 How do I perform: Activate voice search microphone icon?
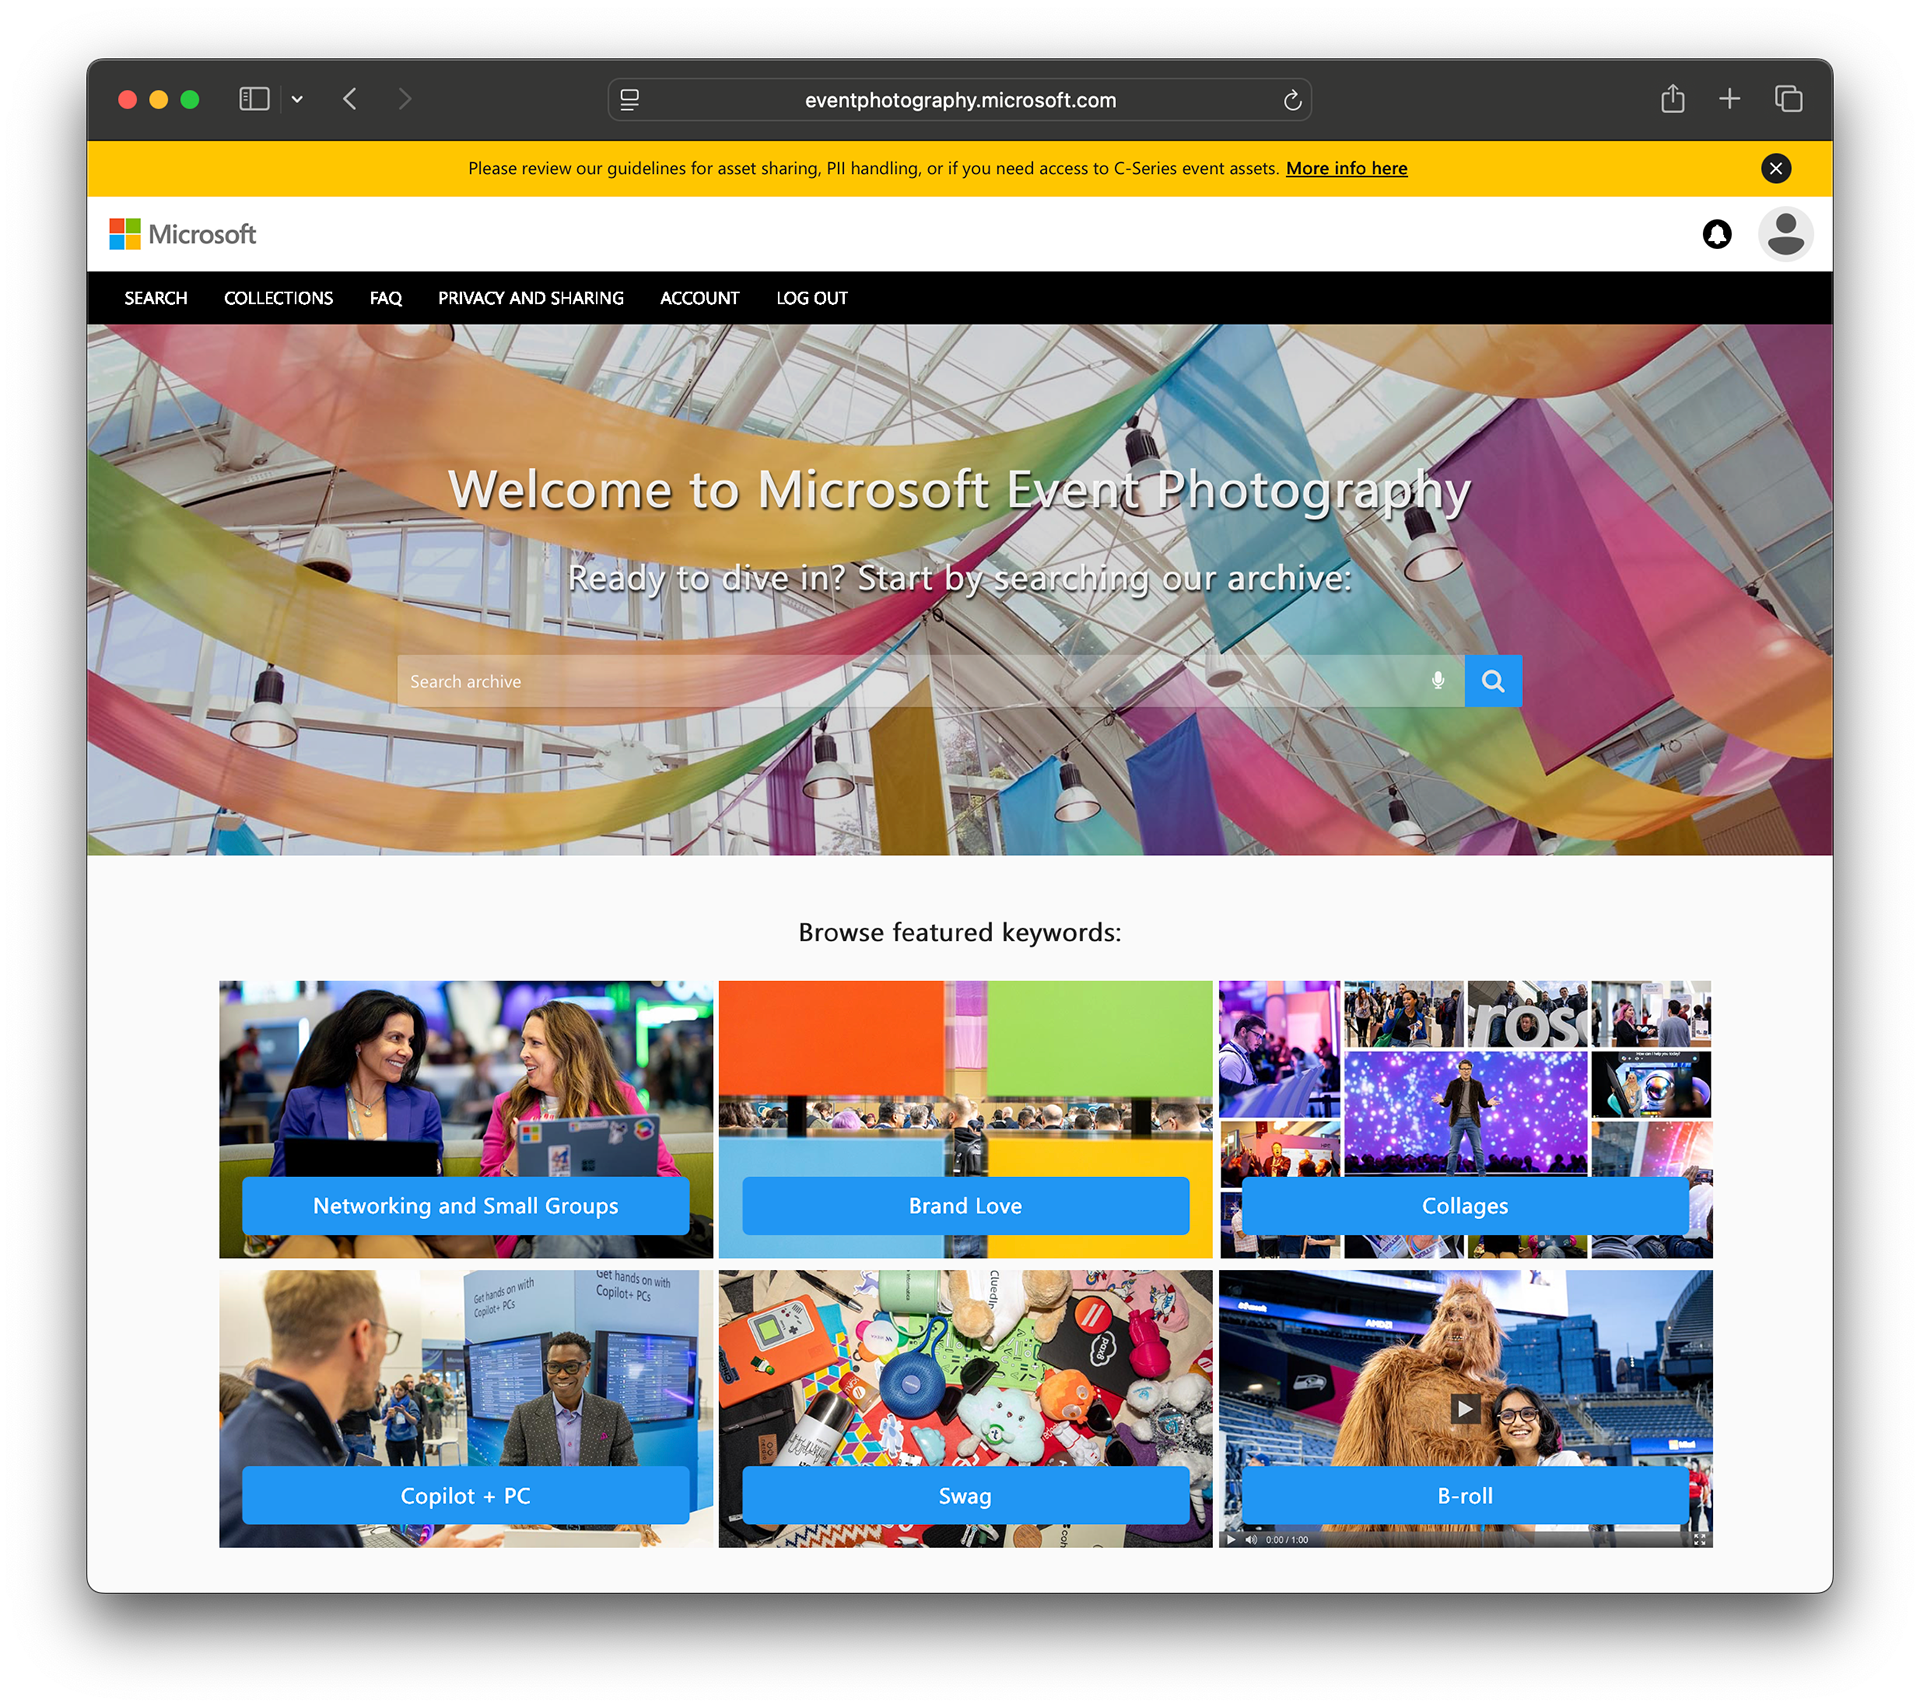coord(1438,681)
